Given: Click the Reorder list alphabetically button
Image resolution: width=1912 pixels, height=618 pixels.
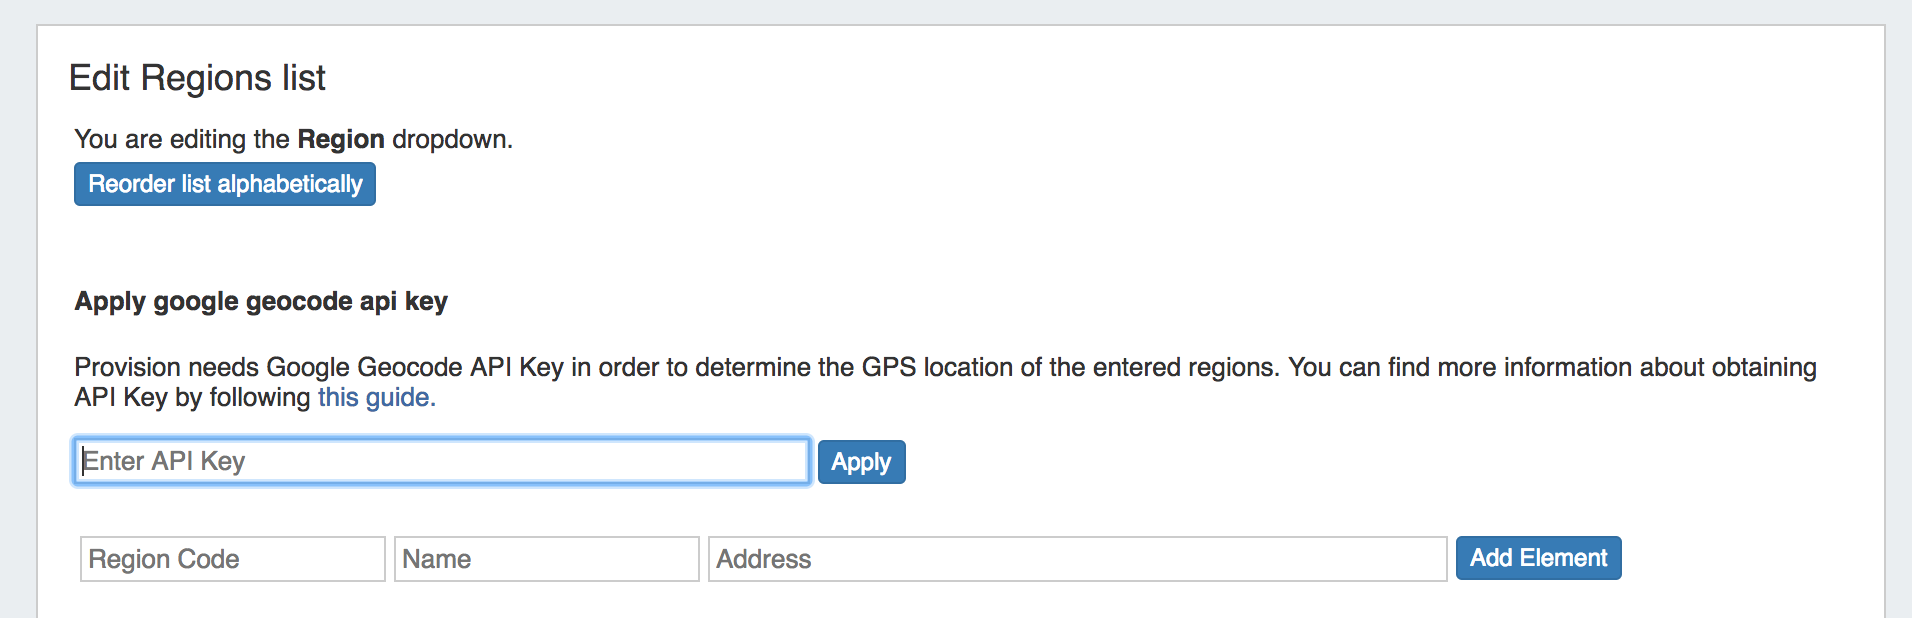Looking at the screenshot, I should point(225,184).
